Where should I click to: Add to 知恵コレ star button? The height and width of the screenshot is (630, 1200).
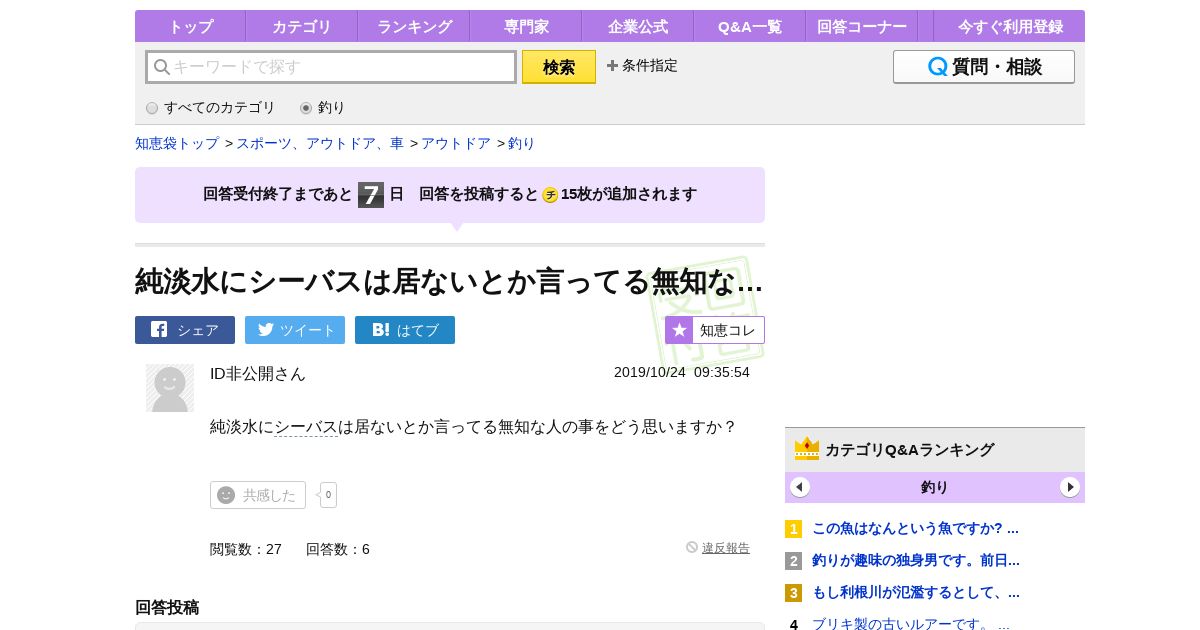(x=715, y=330)
